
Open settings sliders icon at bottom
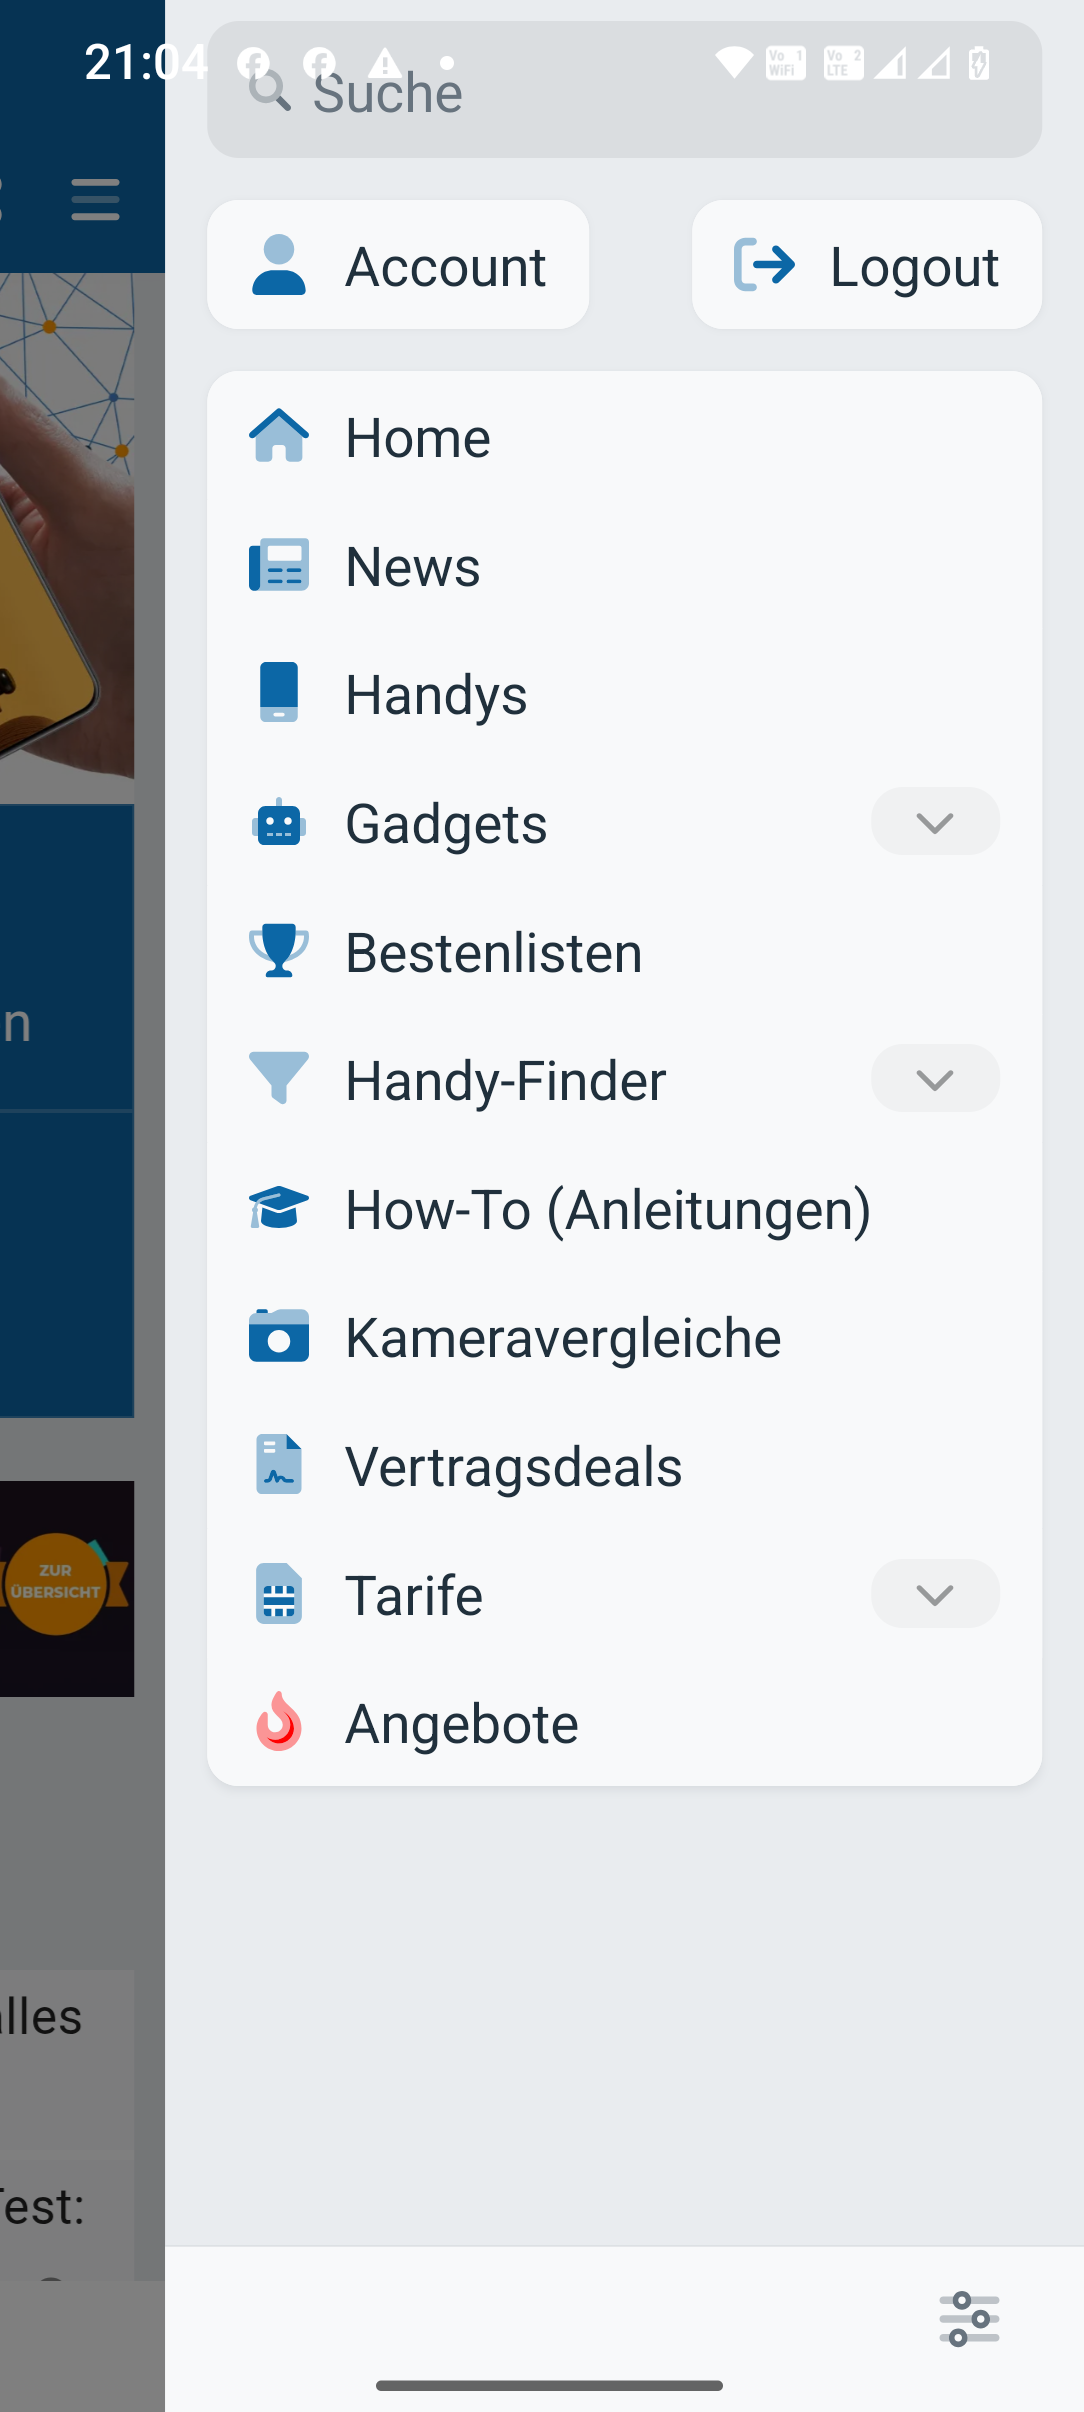click(x=969, y=2319)
